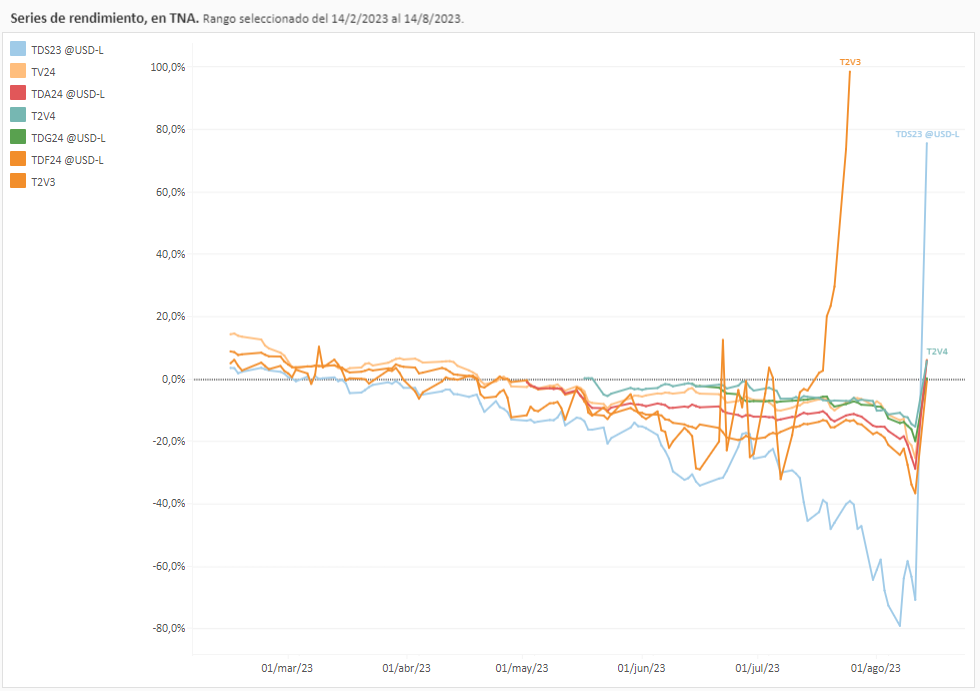Click the teal T2V4 legend color swatch

pyautogui.click(x=18, y=115)
